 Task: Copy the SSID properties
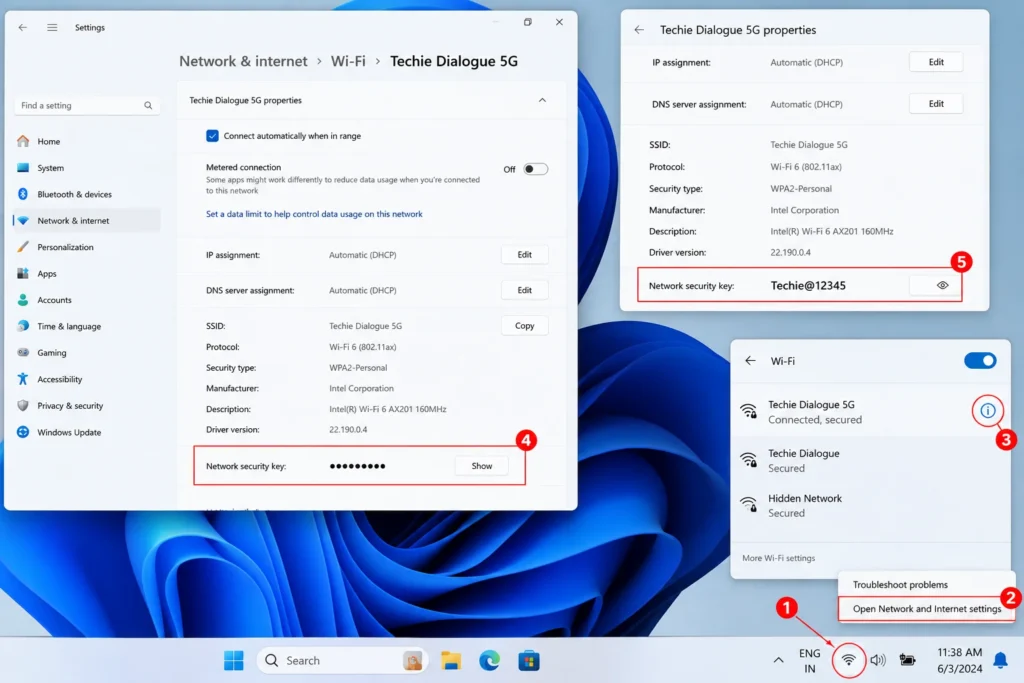point(524,325)
